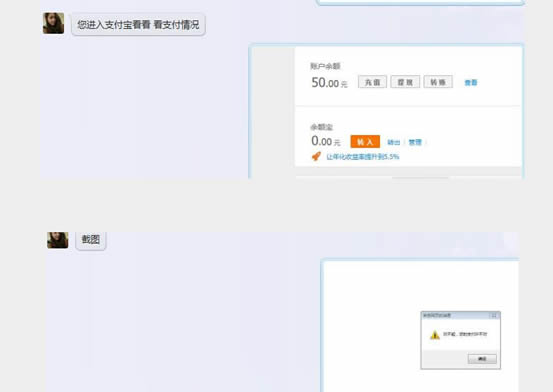Image resolution: width=553 pixels, height=392 pixels.
Task: Open the 5.5% yield promotion link
Action: pos(363,157)
